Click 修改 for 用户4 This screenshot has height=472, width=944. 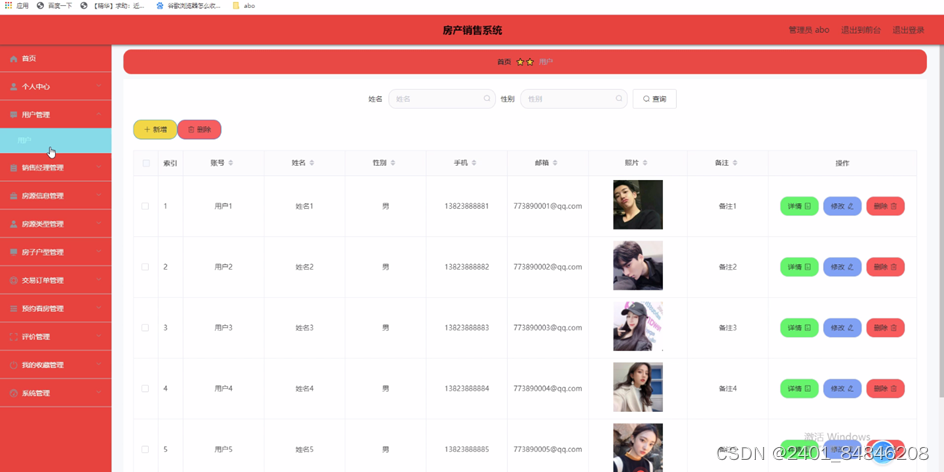[x=842, y=388]
